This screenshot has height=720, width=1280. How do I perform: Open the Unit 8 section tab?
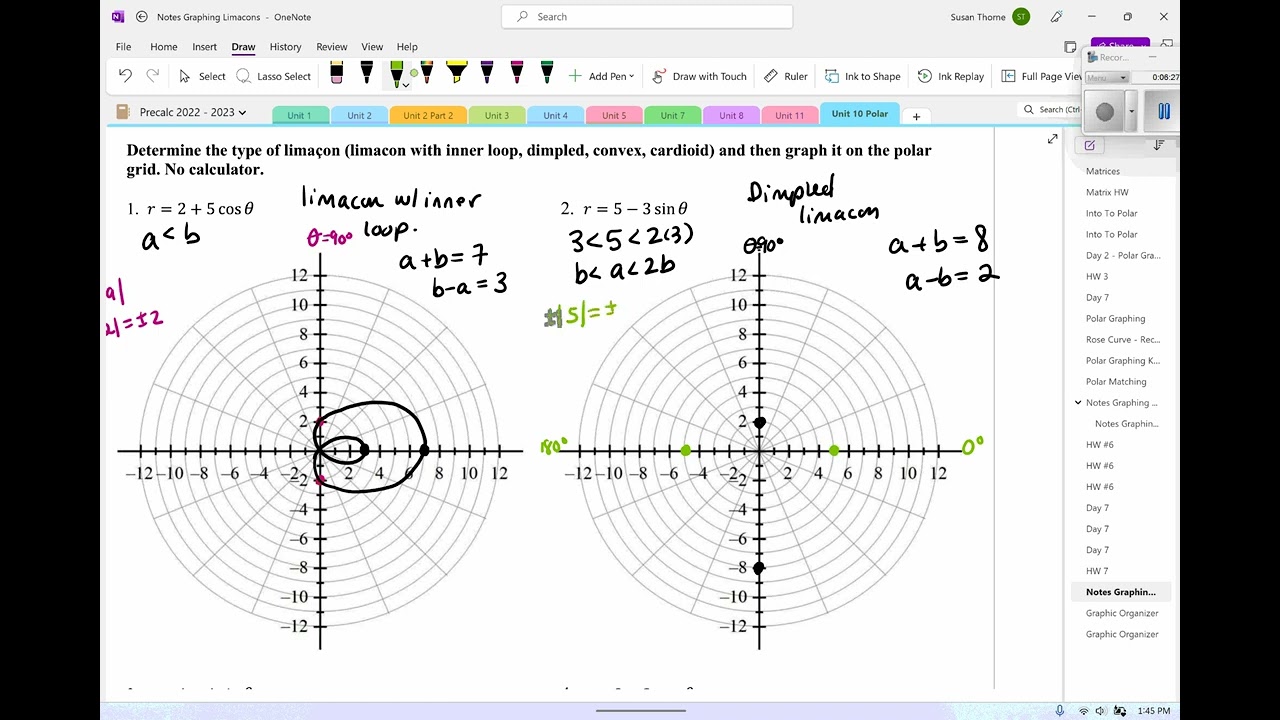click(731, 115)
